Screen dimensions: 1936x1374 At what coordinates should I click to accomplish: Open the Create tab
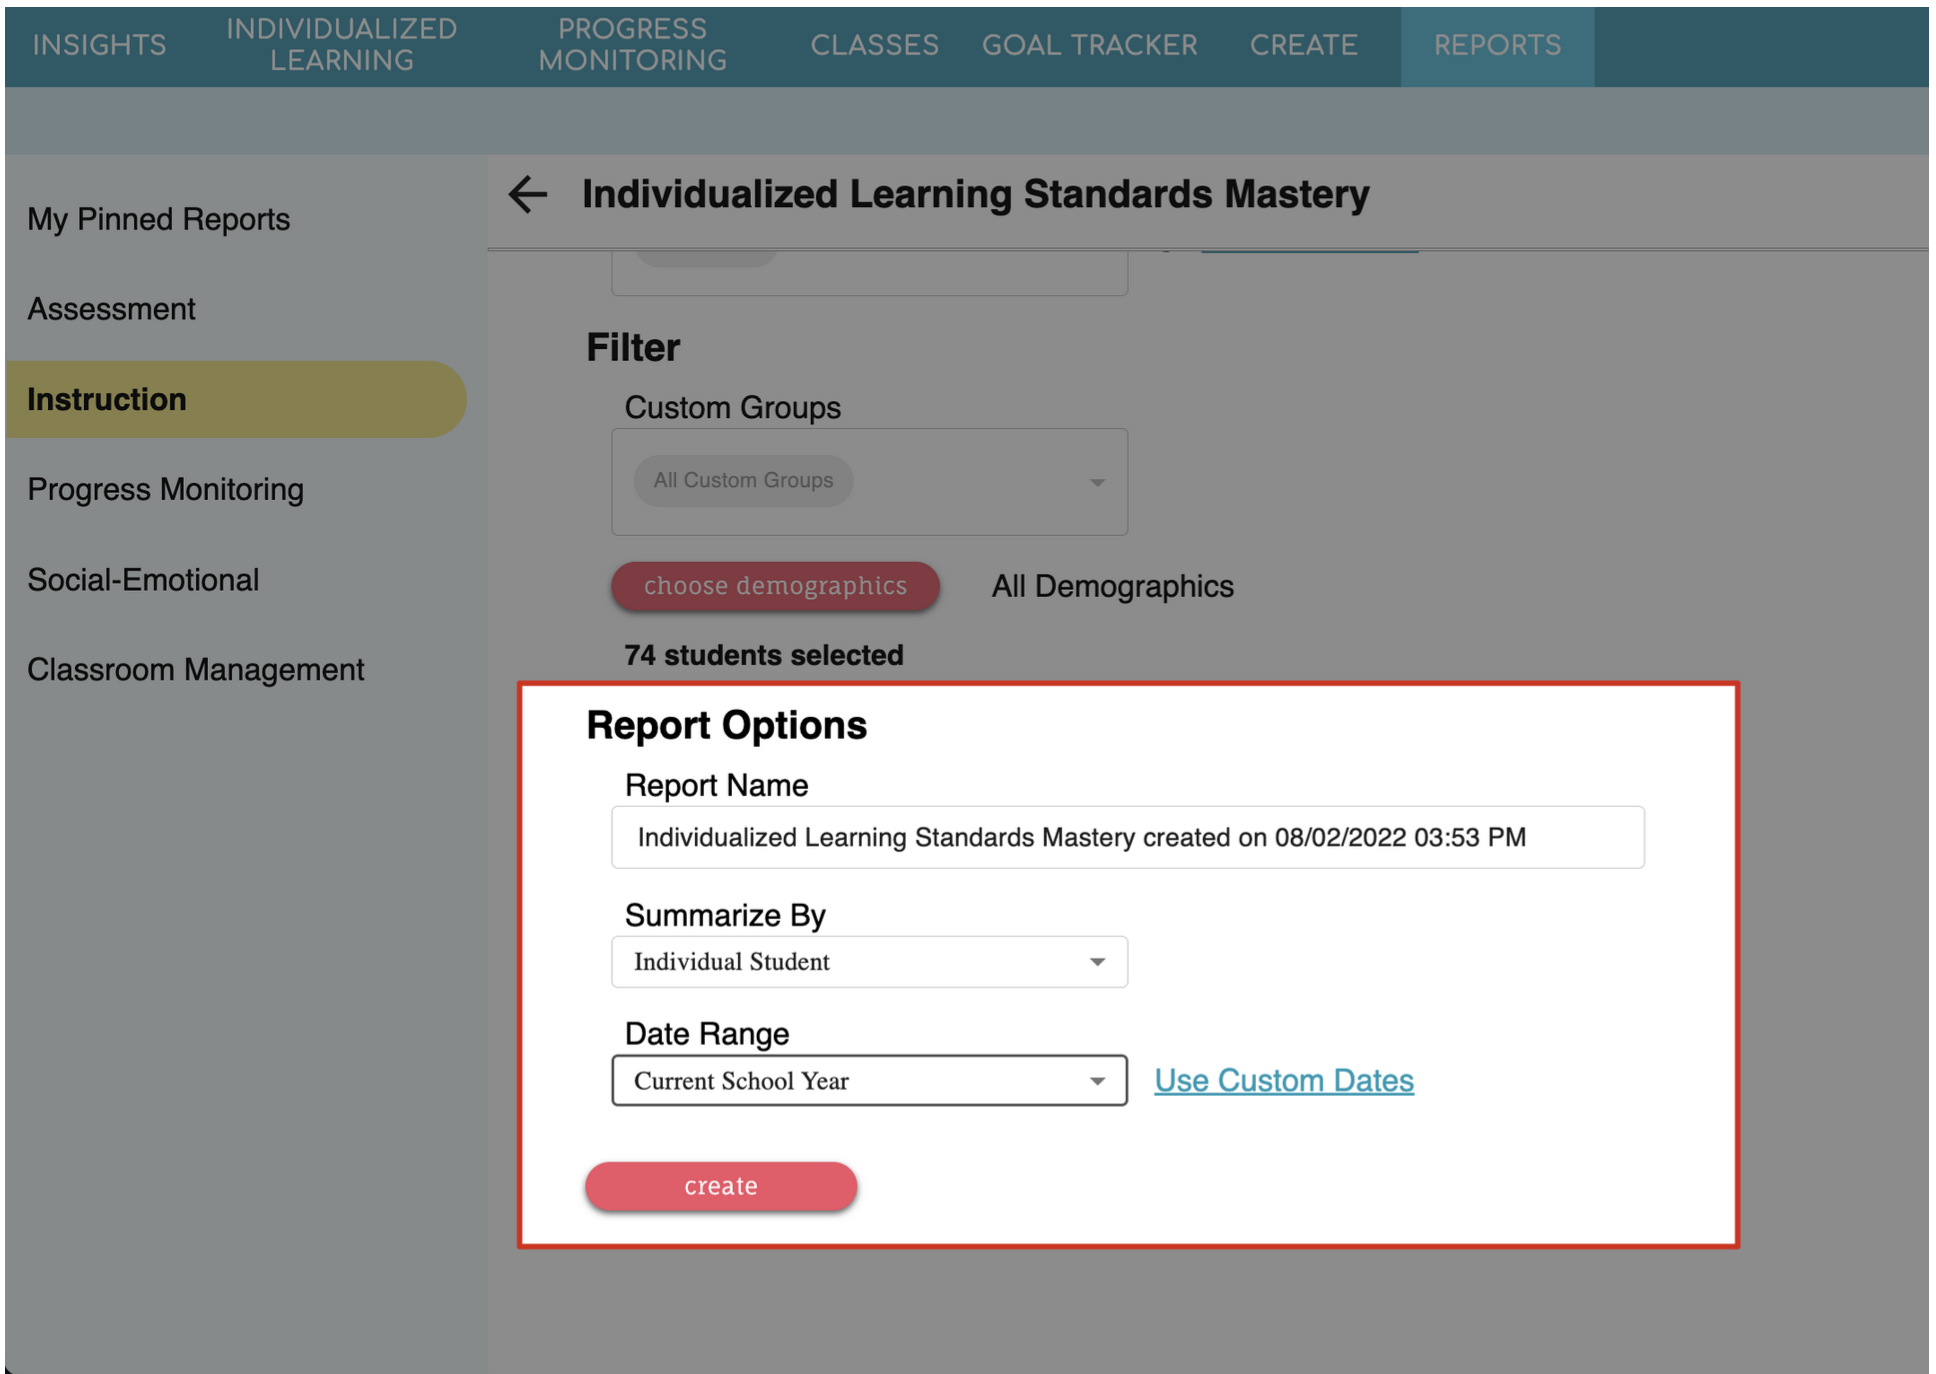(1303, 45)
